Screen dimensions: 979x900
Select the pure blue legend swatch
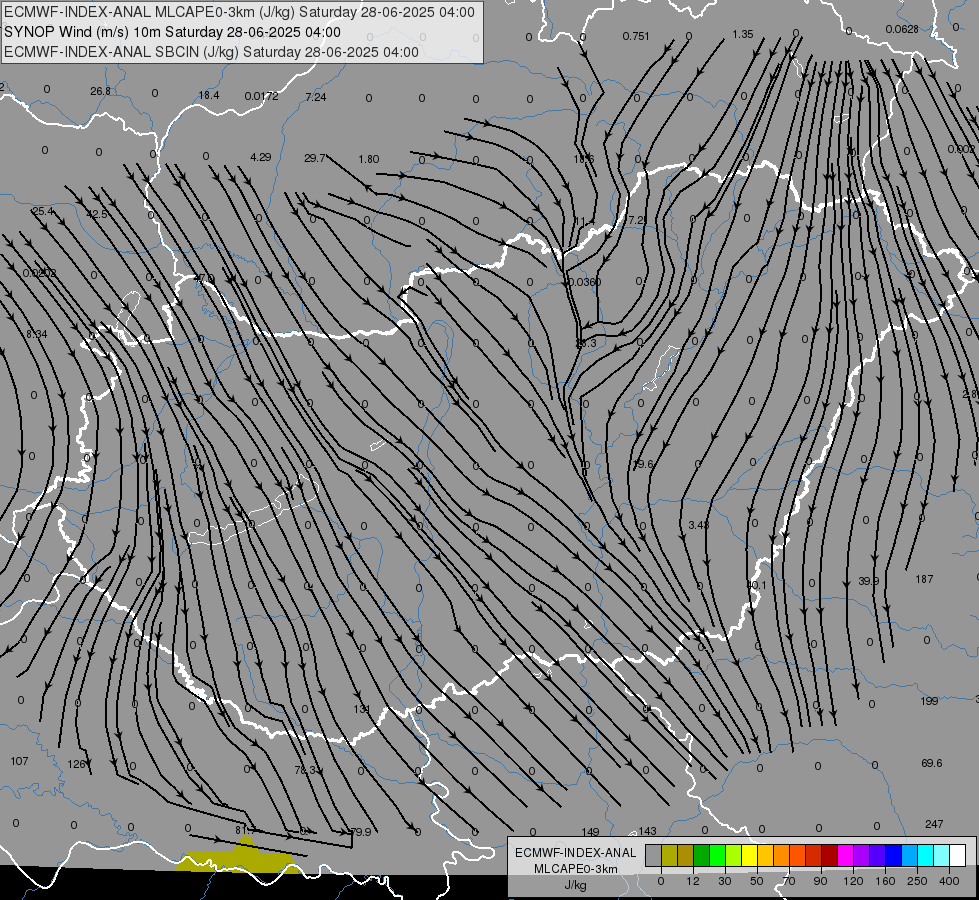(x=893, y=855)
